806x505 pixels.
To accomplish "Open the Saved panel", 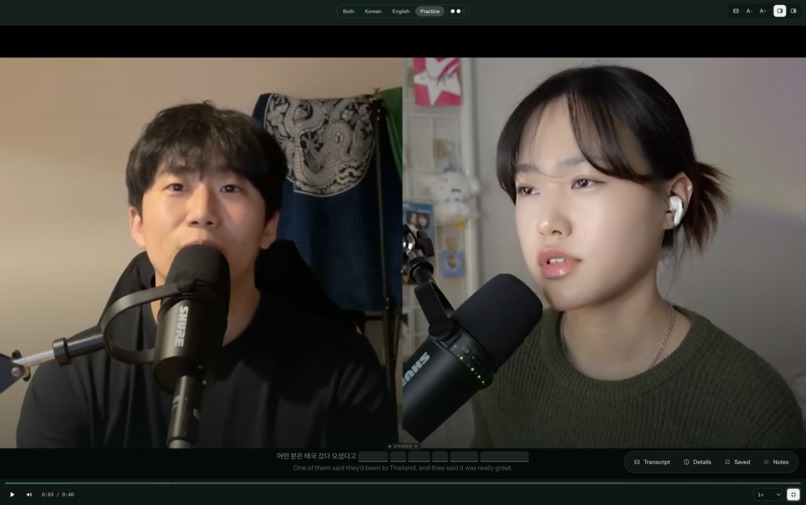I will [737, 462].
